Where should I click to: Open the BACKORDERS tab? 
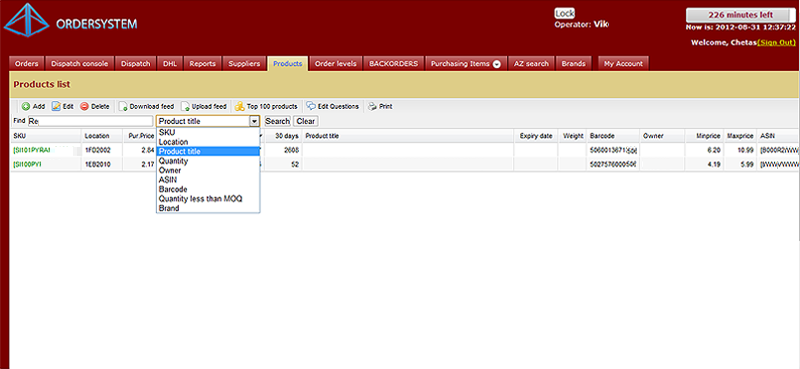[393, 64]
